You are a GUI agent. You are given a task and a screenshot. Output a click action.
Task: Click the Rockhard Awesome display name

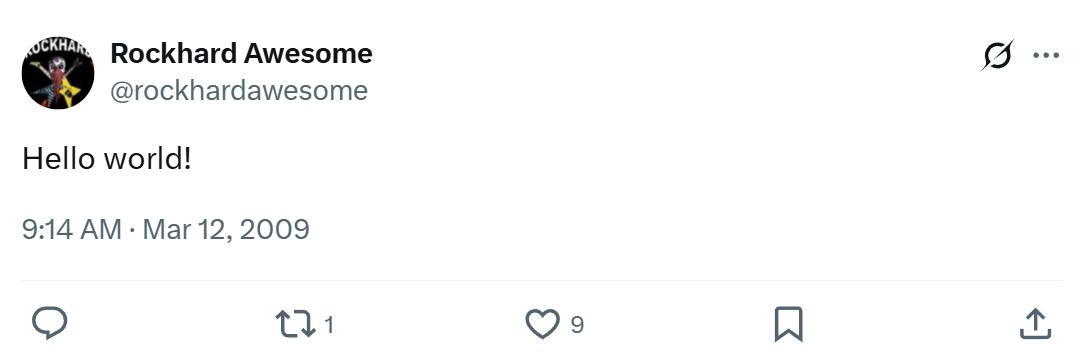tap(241, 53)
